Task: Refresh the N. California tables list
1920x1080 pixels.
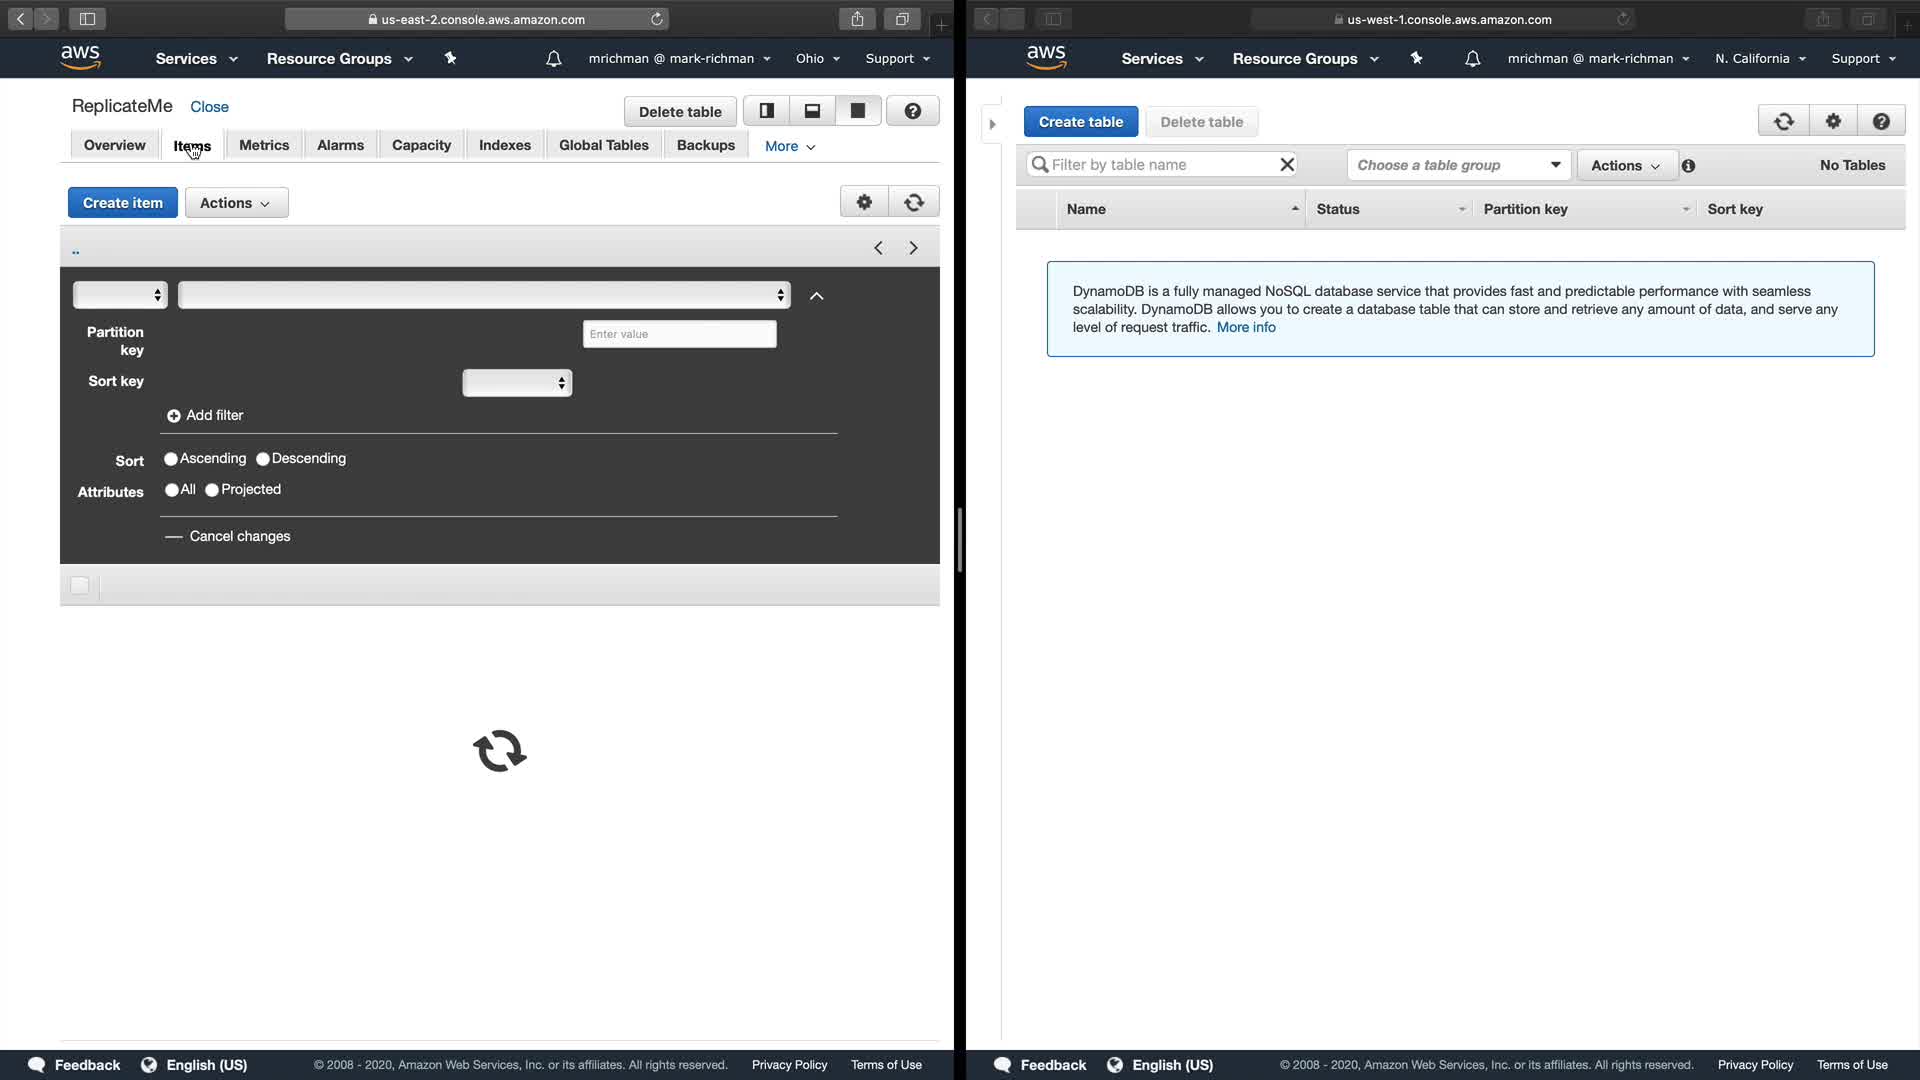Action: (x=1783, y=122)
